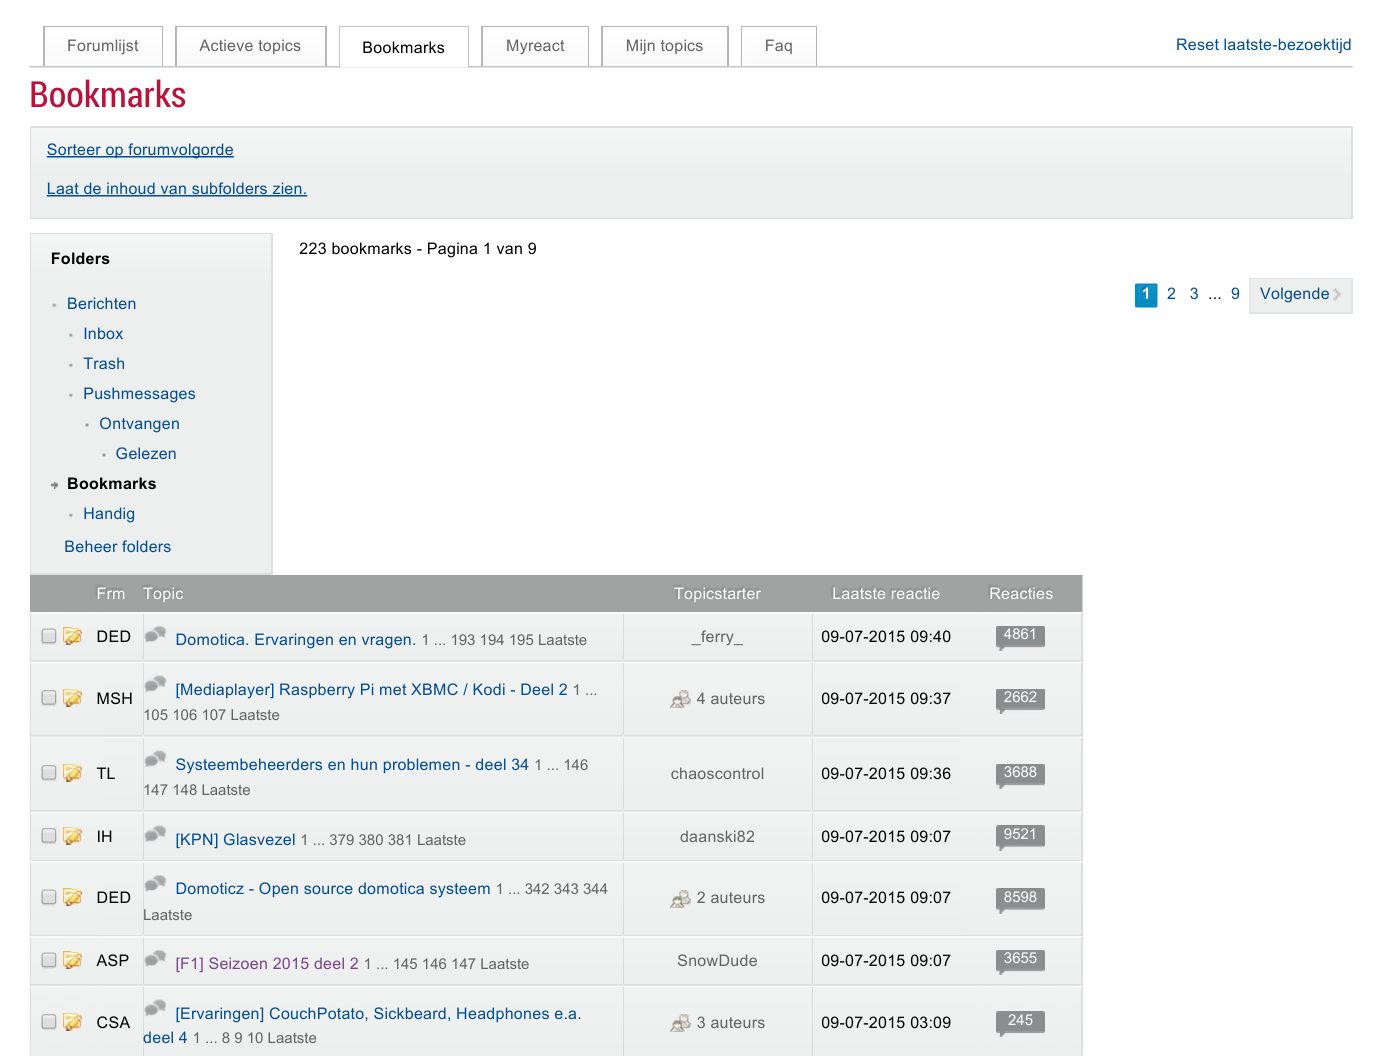Switch to the Actieve topics tab

click(x=250, y=46)
